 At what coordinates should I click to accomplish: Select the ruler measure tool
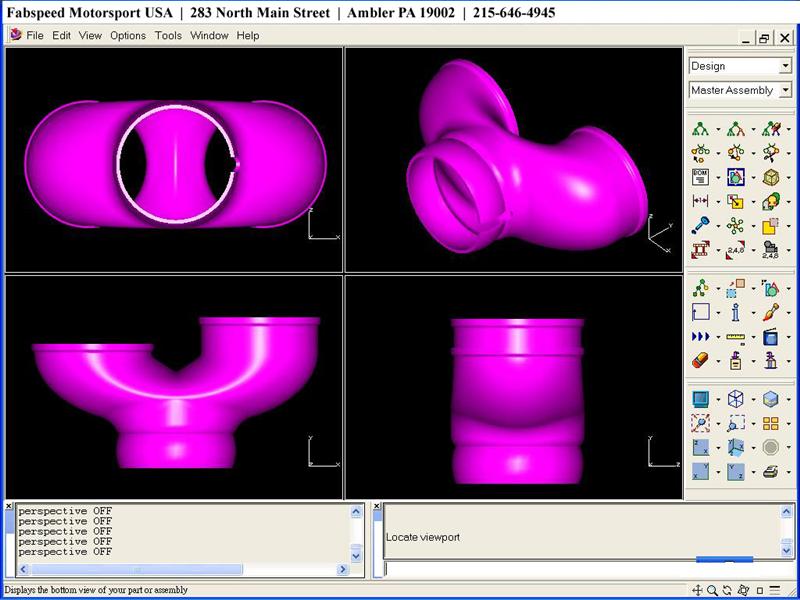pyautogui.click(x=735, y=337)
